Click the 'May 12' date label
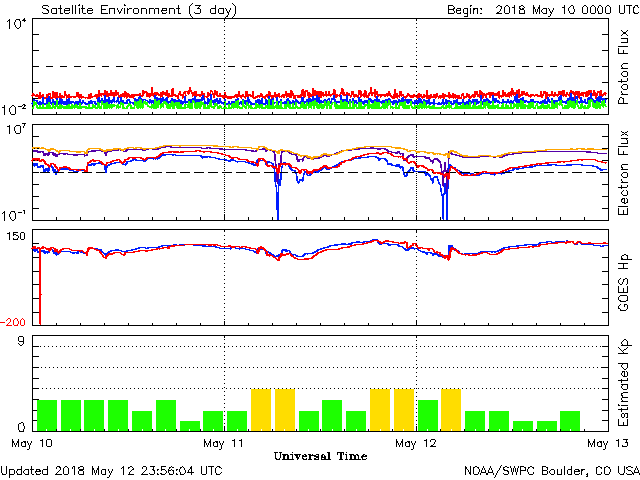 click(416, 443)
